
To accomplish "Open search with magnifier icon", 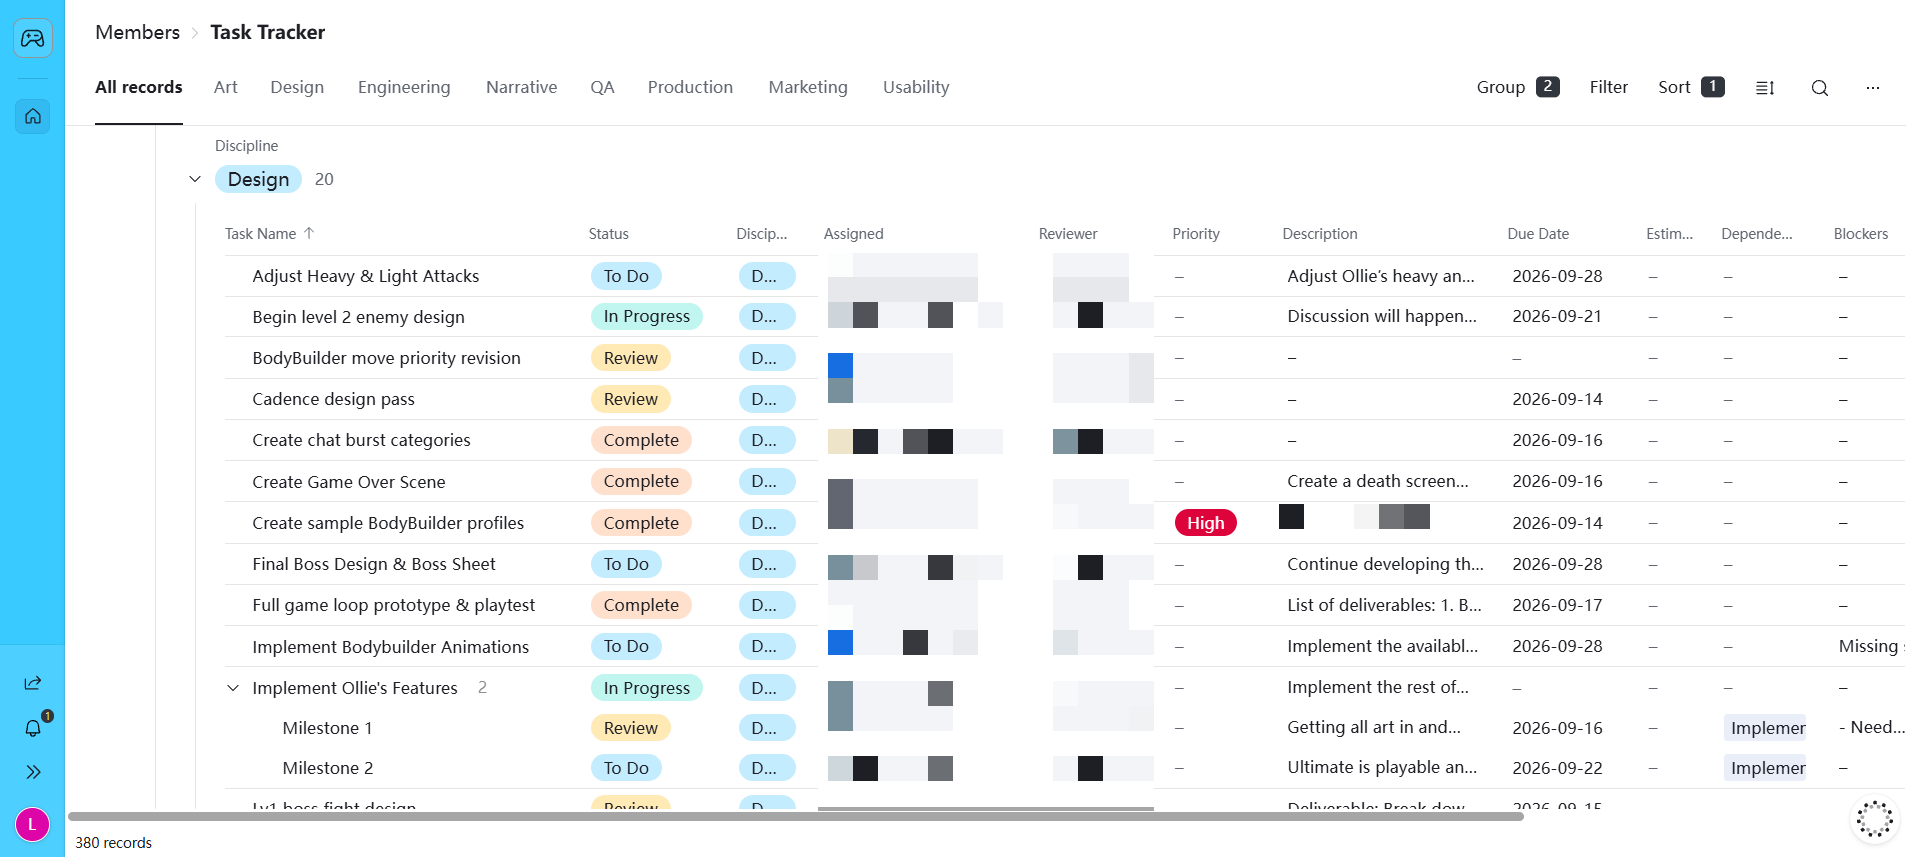I will click(1820, 88).
